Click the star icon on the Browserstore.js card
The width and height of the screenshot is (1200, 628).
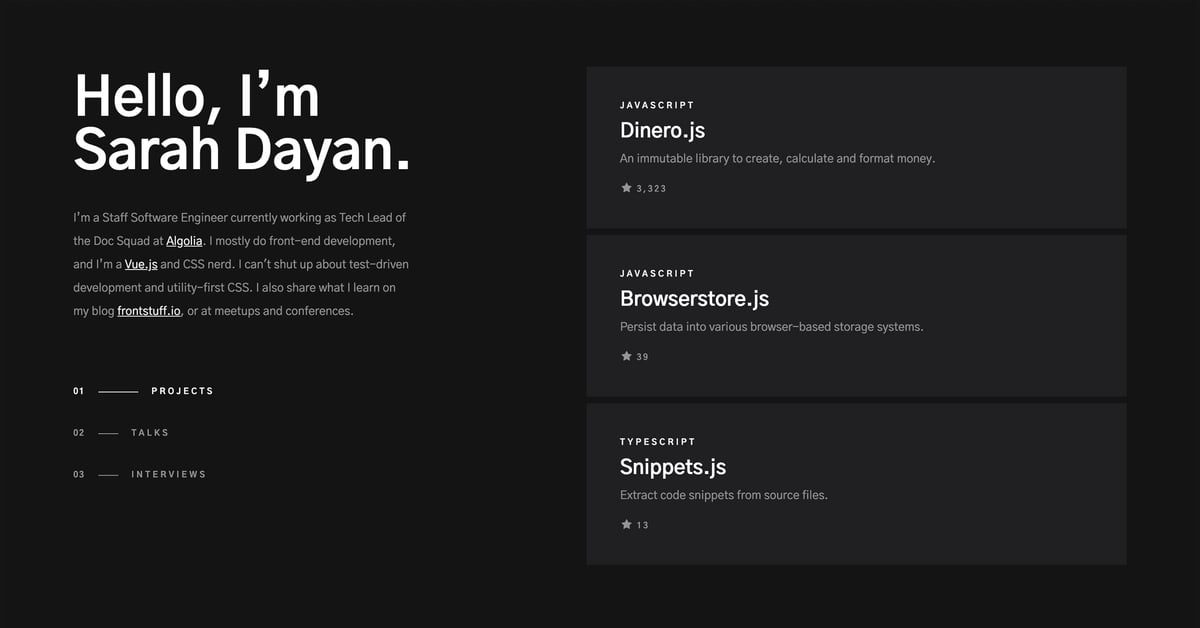tap(625, 355)
